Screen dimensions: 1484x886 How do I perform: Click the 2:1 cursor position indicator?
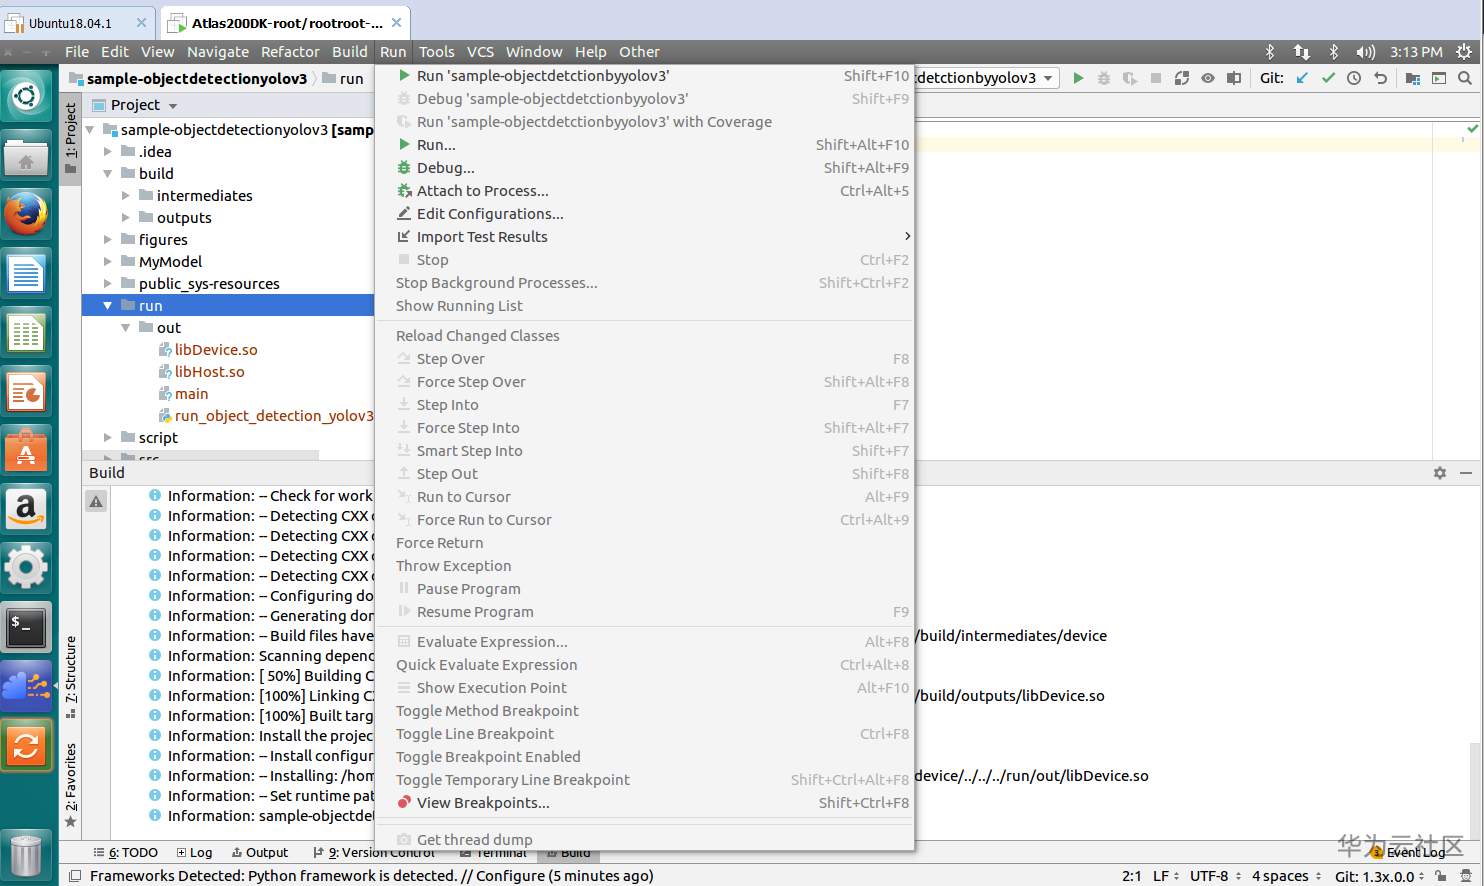(x=1132, y=876)
